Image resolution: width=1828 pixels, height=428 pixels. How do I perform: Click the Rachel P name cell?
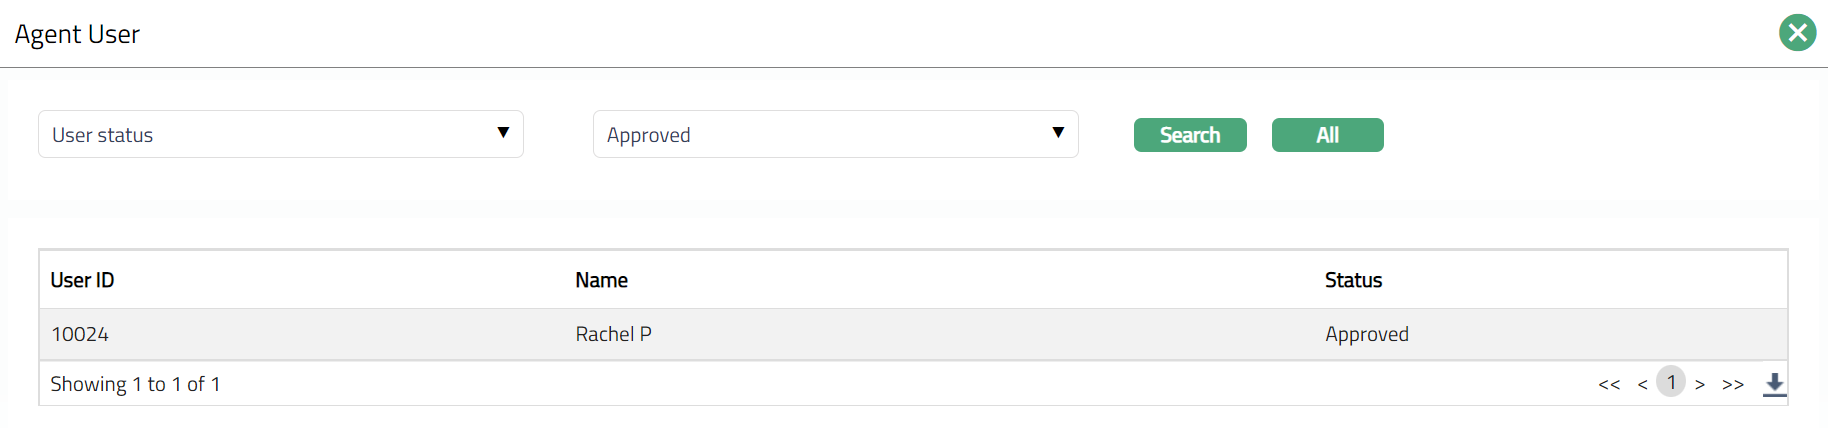point(613,334)
